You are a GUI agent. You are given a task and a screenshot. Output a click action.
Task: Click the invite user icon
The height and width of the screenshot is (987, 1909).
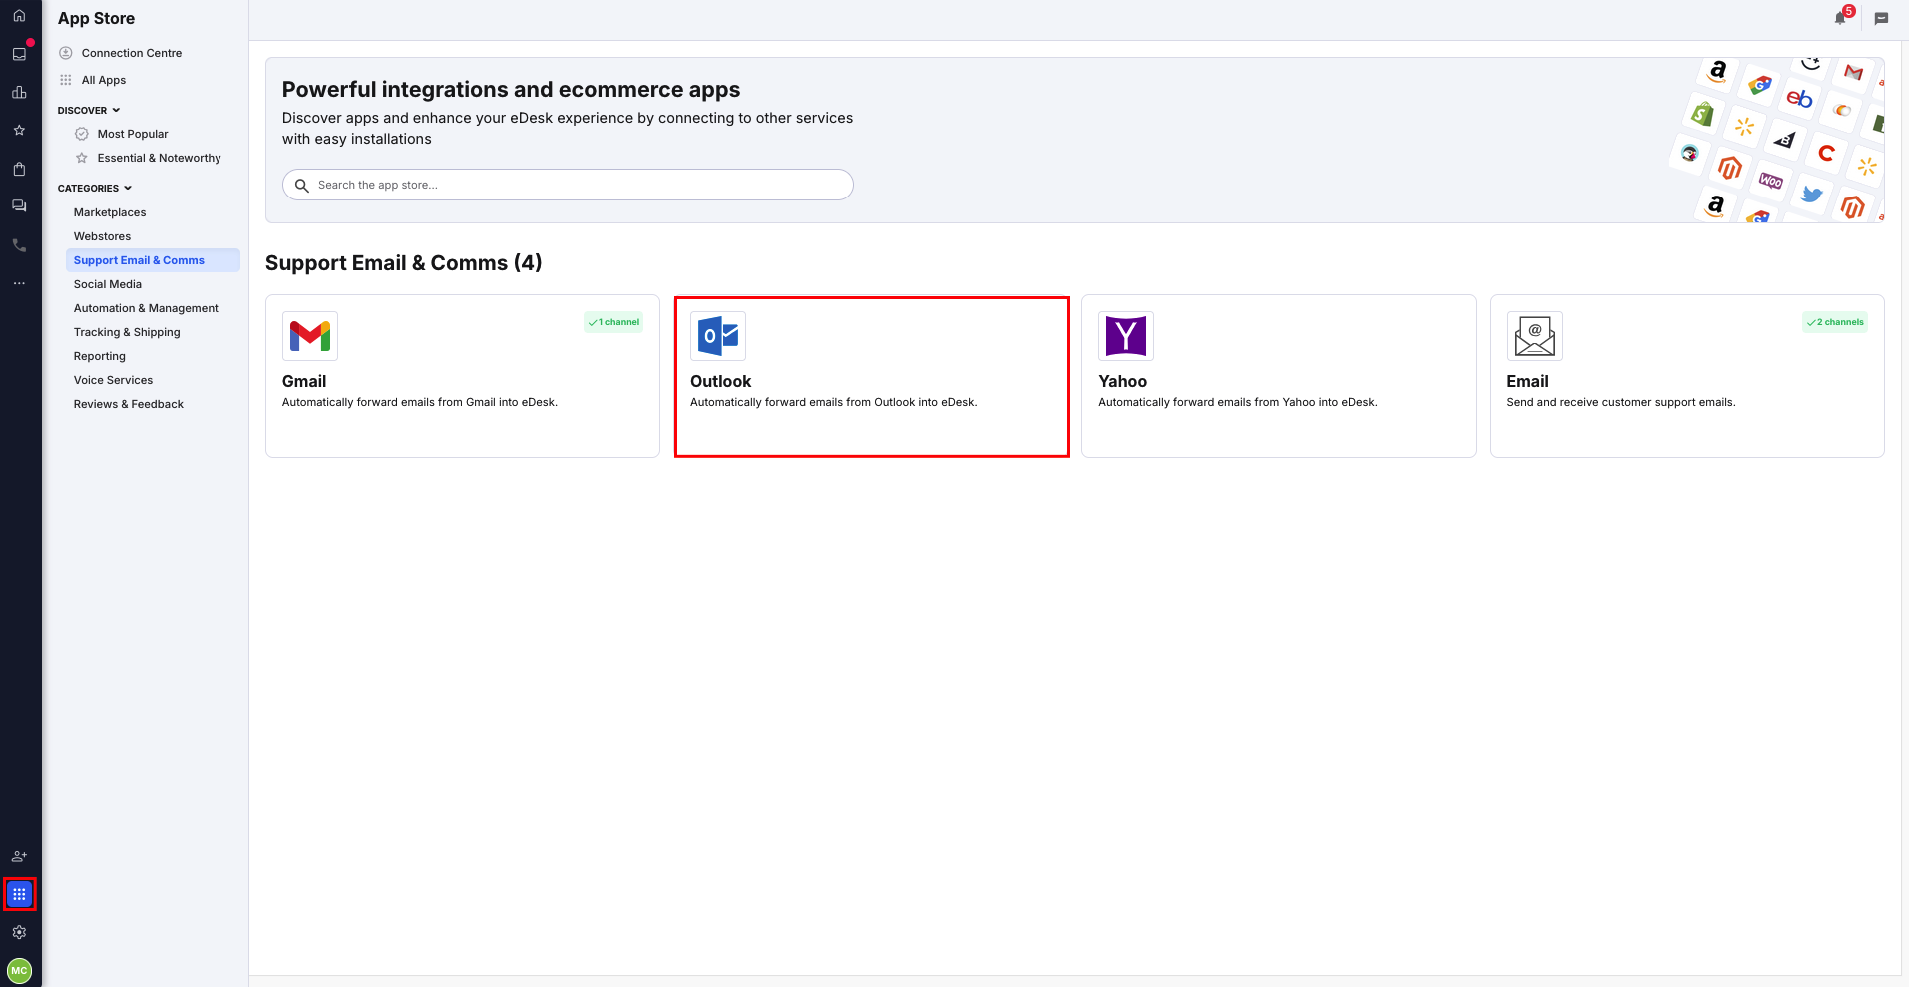pyautogui.click(x=19, y=856)
